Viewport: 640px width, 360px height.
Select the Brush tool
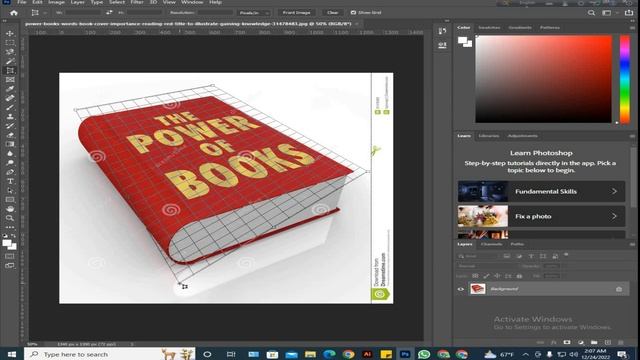10,107
